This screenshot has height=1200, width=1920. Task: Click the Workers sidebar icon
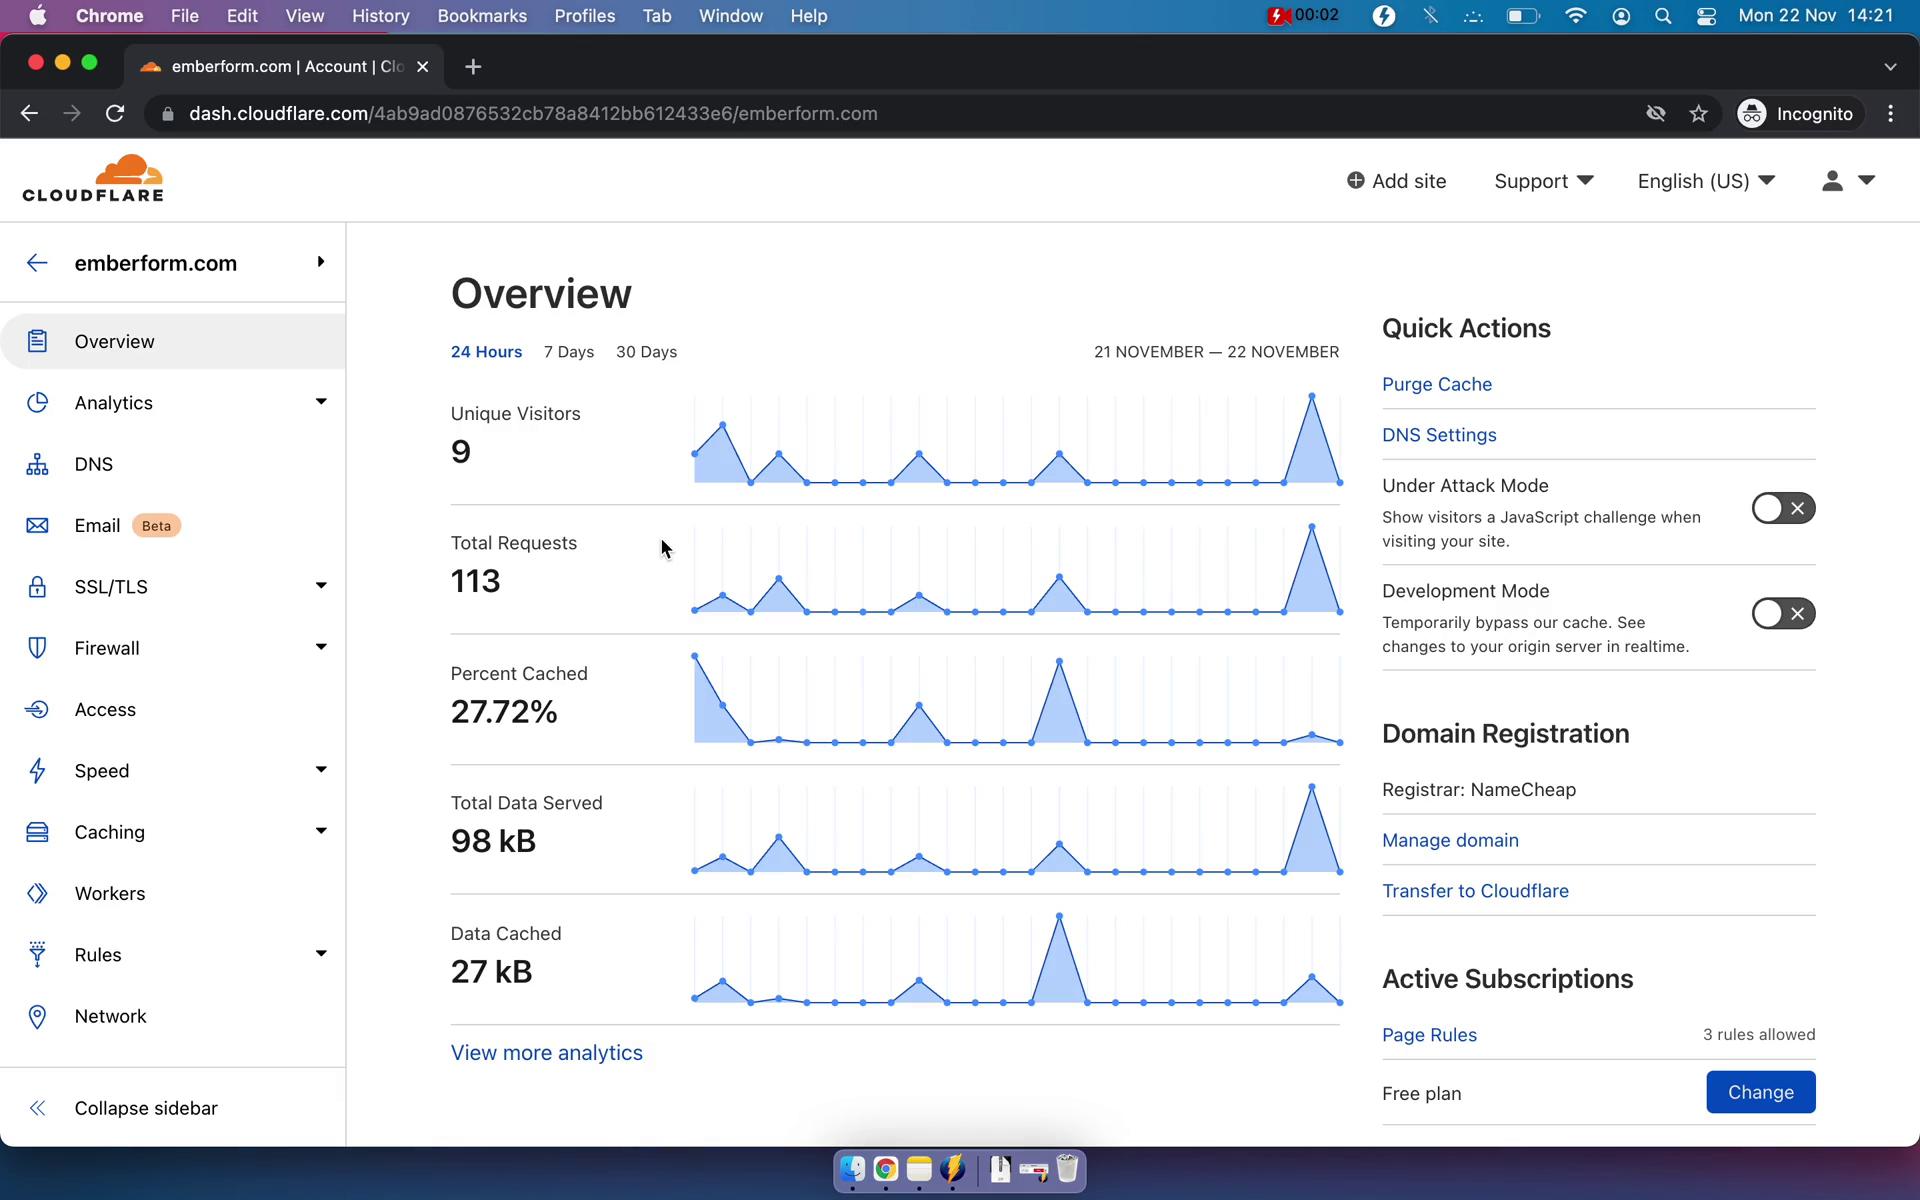37,892
